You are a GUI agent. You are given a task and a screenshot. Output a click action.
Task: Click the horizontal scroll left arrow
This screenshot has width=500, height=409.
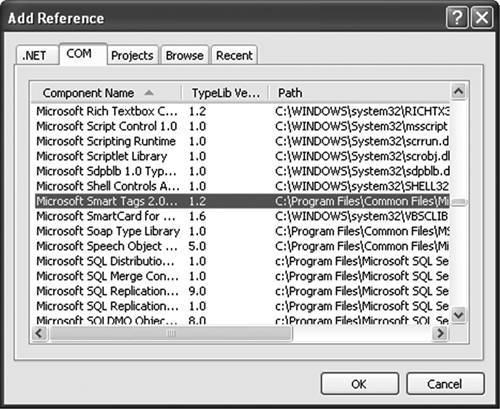[39, 333]
